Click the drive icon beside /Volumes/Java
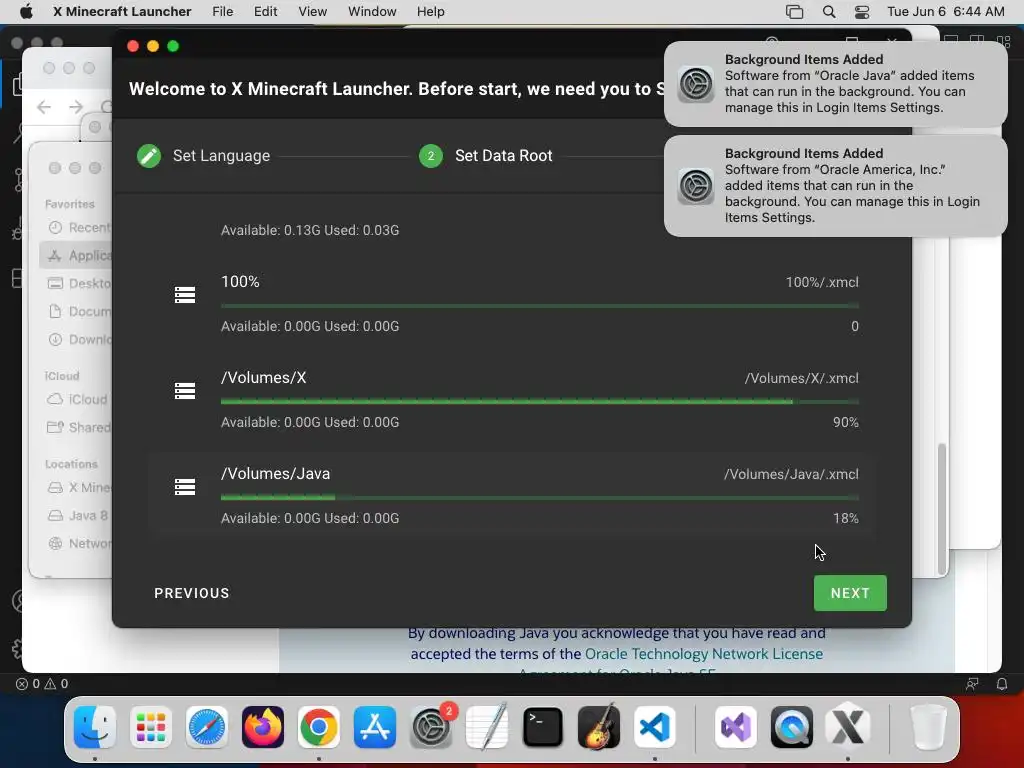 pyautogui.click(x=185, y=487)
